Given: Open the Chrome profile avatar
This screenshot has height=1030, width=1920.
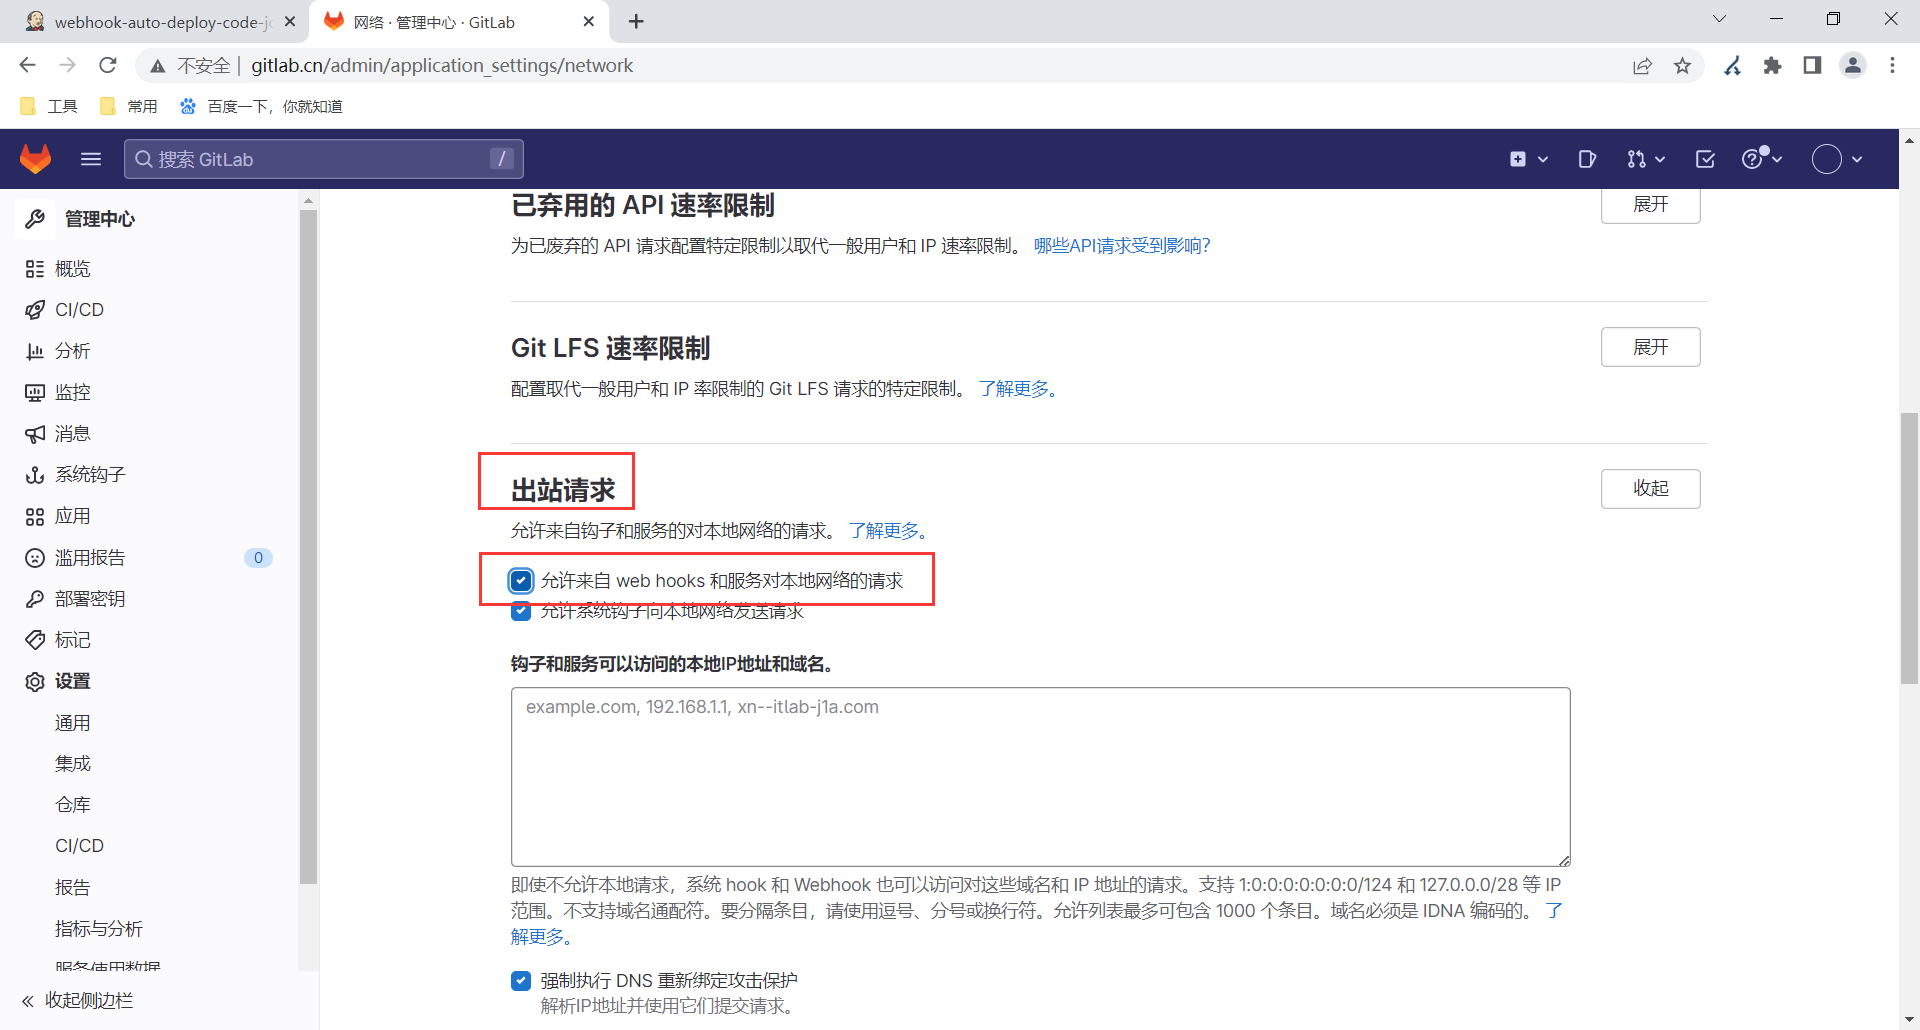Looking at the screenshot, I should click(1853, 66).
